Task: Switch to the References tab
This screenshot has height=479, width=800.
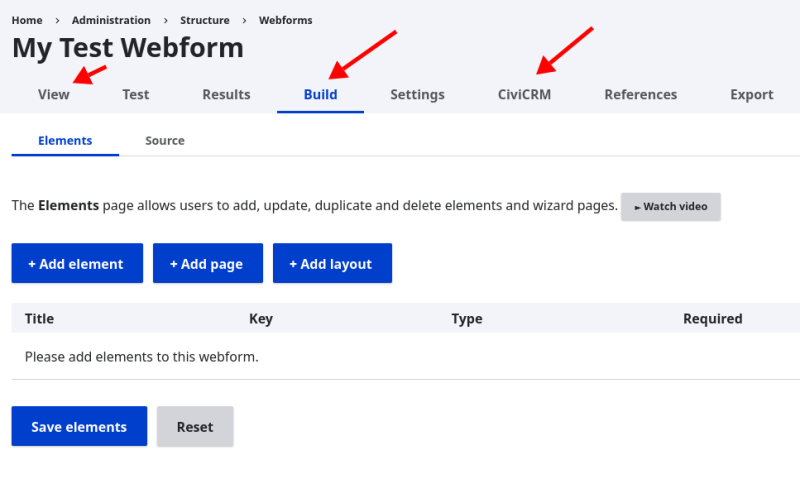Action: click(641, 94)
